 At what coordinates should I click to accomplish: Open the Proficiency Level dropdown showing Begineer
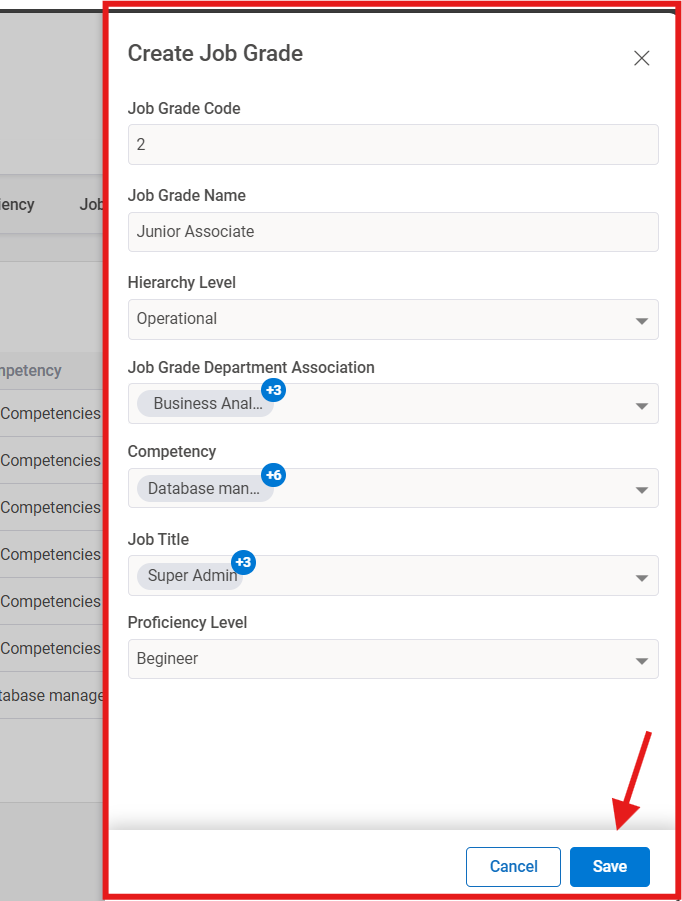(393, 659)
